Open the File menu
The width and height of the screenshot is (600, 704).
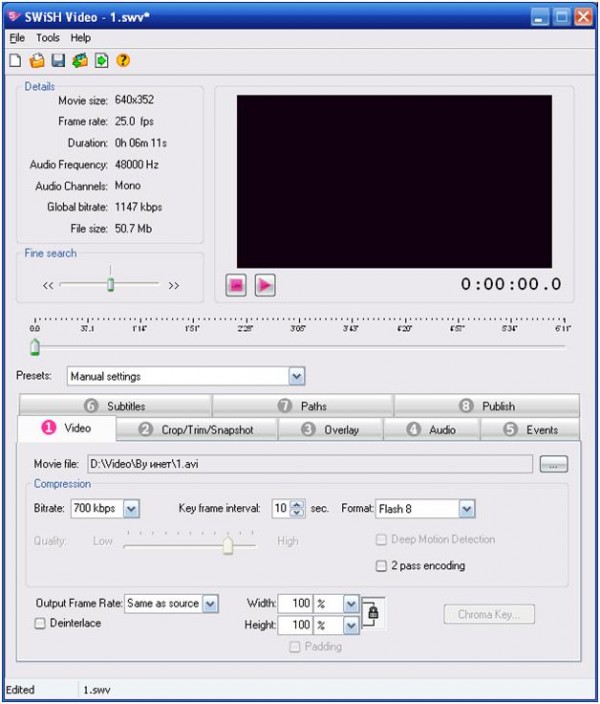click(x=17, y=38)
